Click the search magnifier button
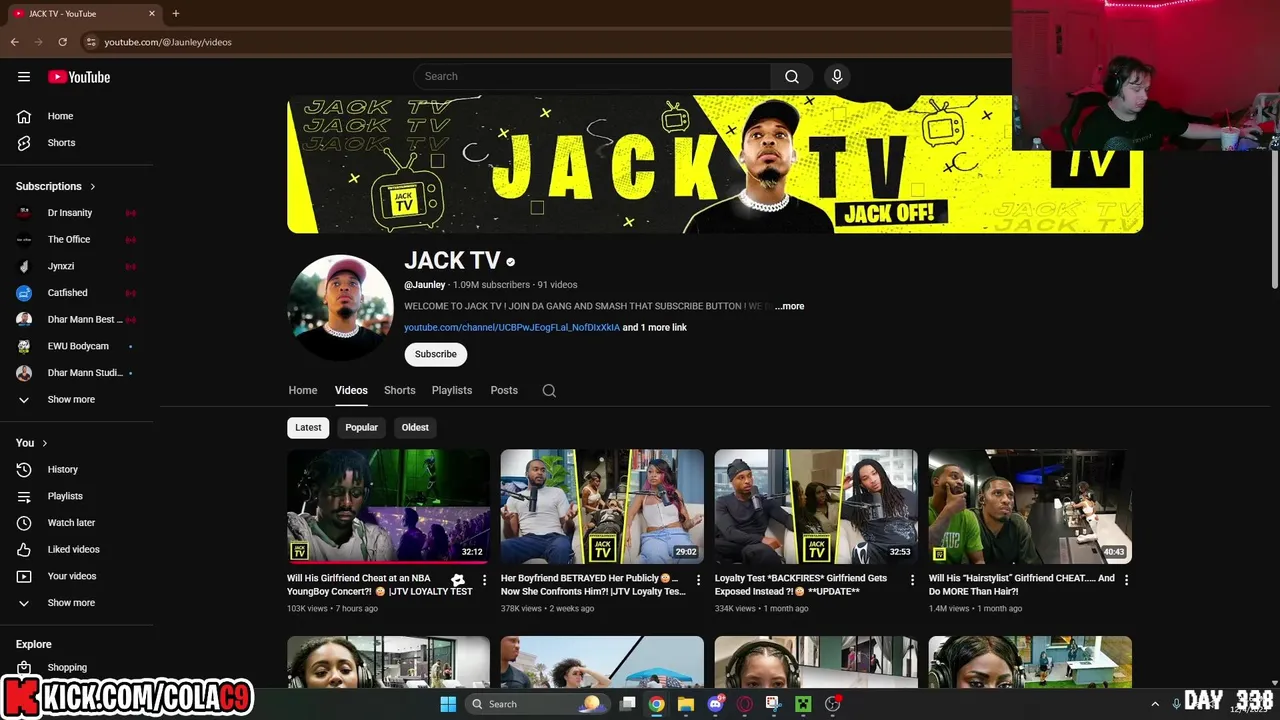Image resolution: width=1280 pixels, height=720 pixels. click(x=792, y=77)
